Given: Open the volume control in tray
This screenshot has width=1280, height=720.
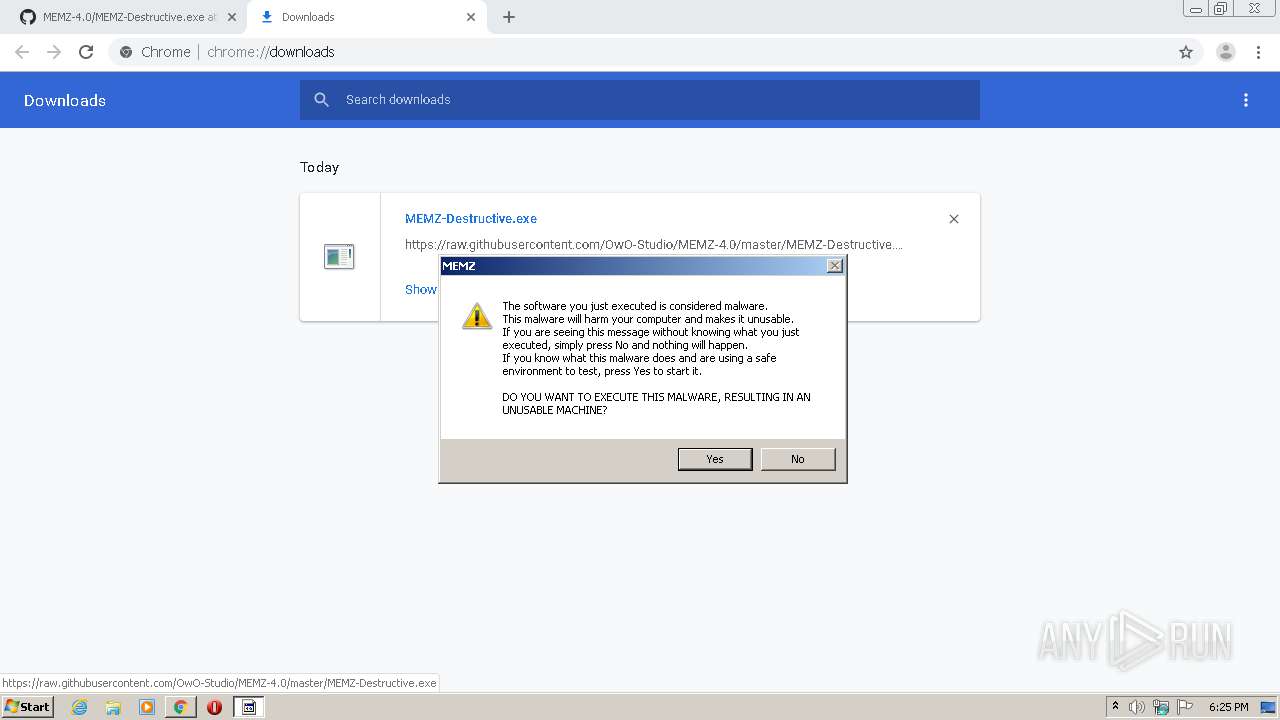Looking at the screenshot, I should point(1137,707).
